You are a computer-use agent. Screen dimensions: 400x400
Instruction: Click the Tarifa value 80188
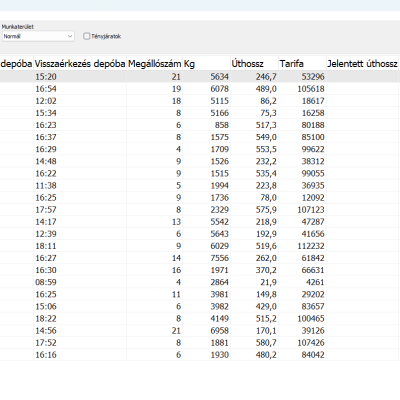(313, 125)
